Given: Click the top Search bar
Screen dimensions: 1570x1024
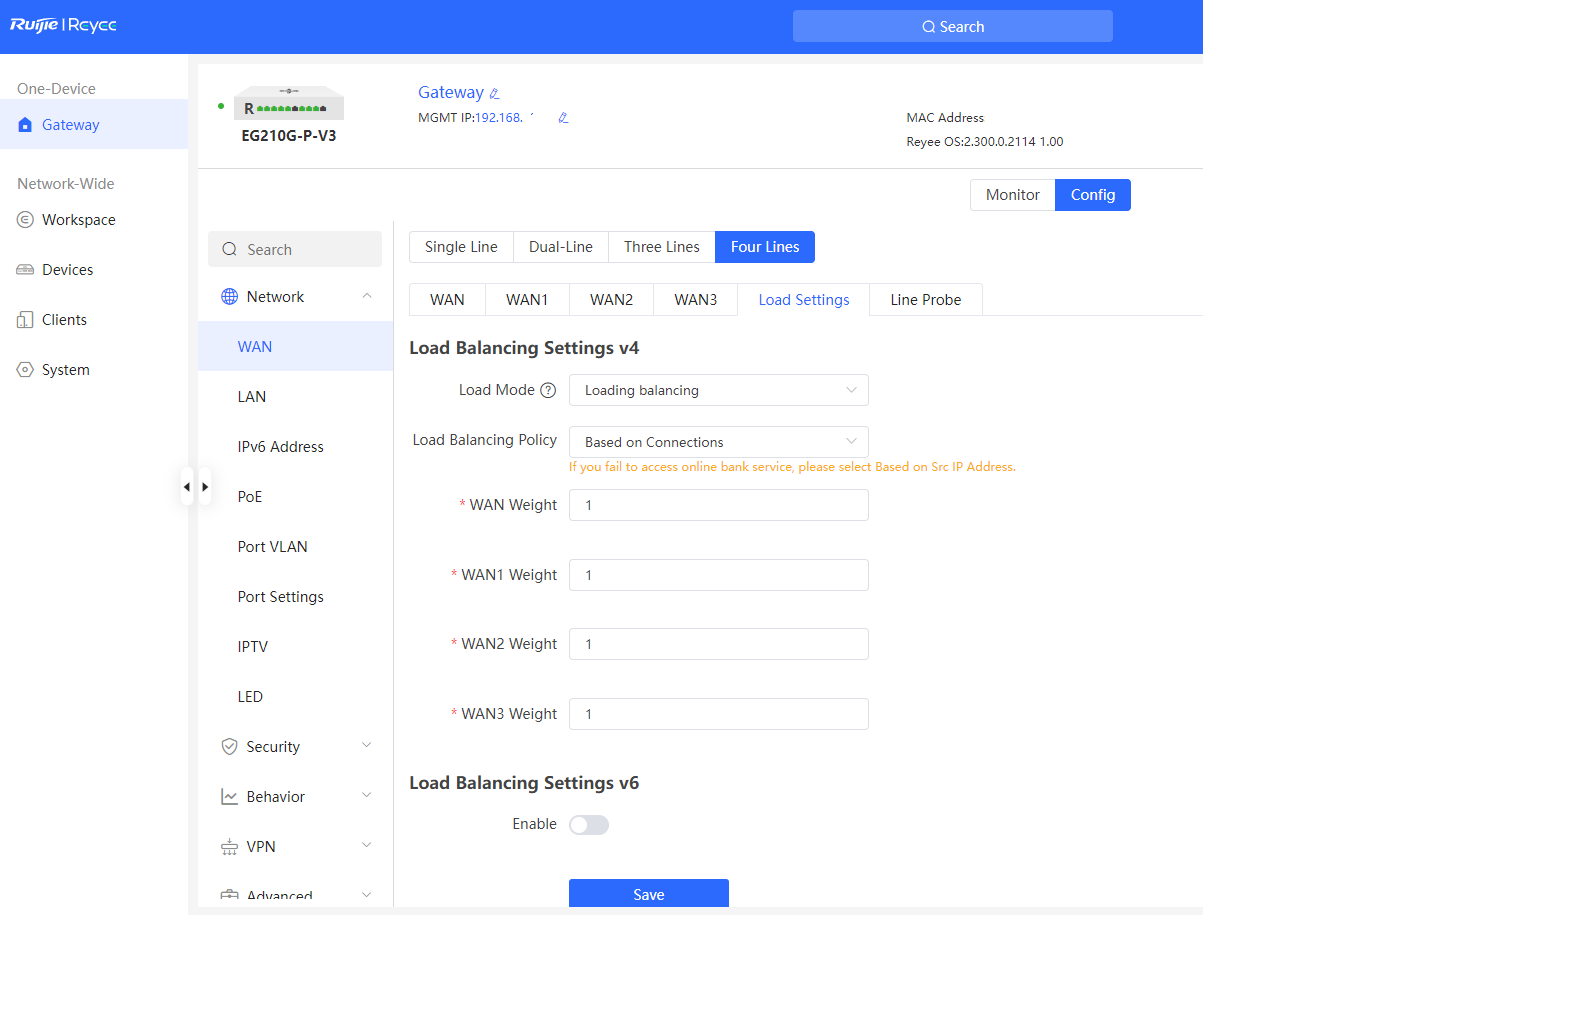Looking at the screenshot, I should tap(952, 27).
